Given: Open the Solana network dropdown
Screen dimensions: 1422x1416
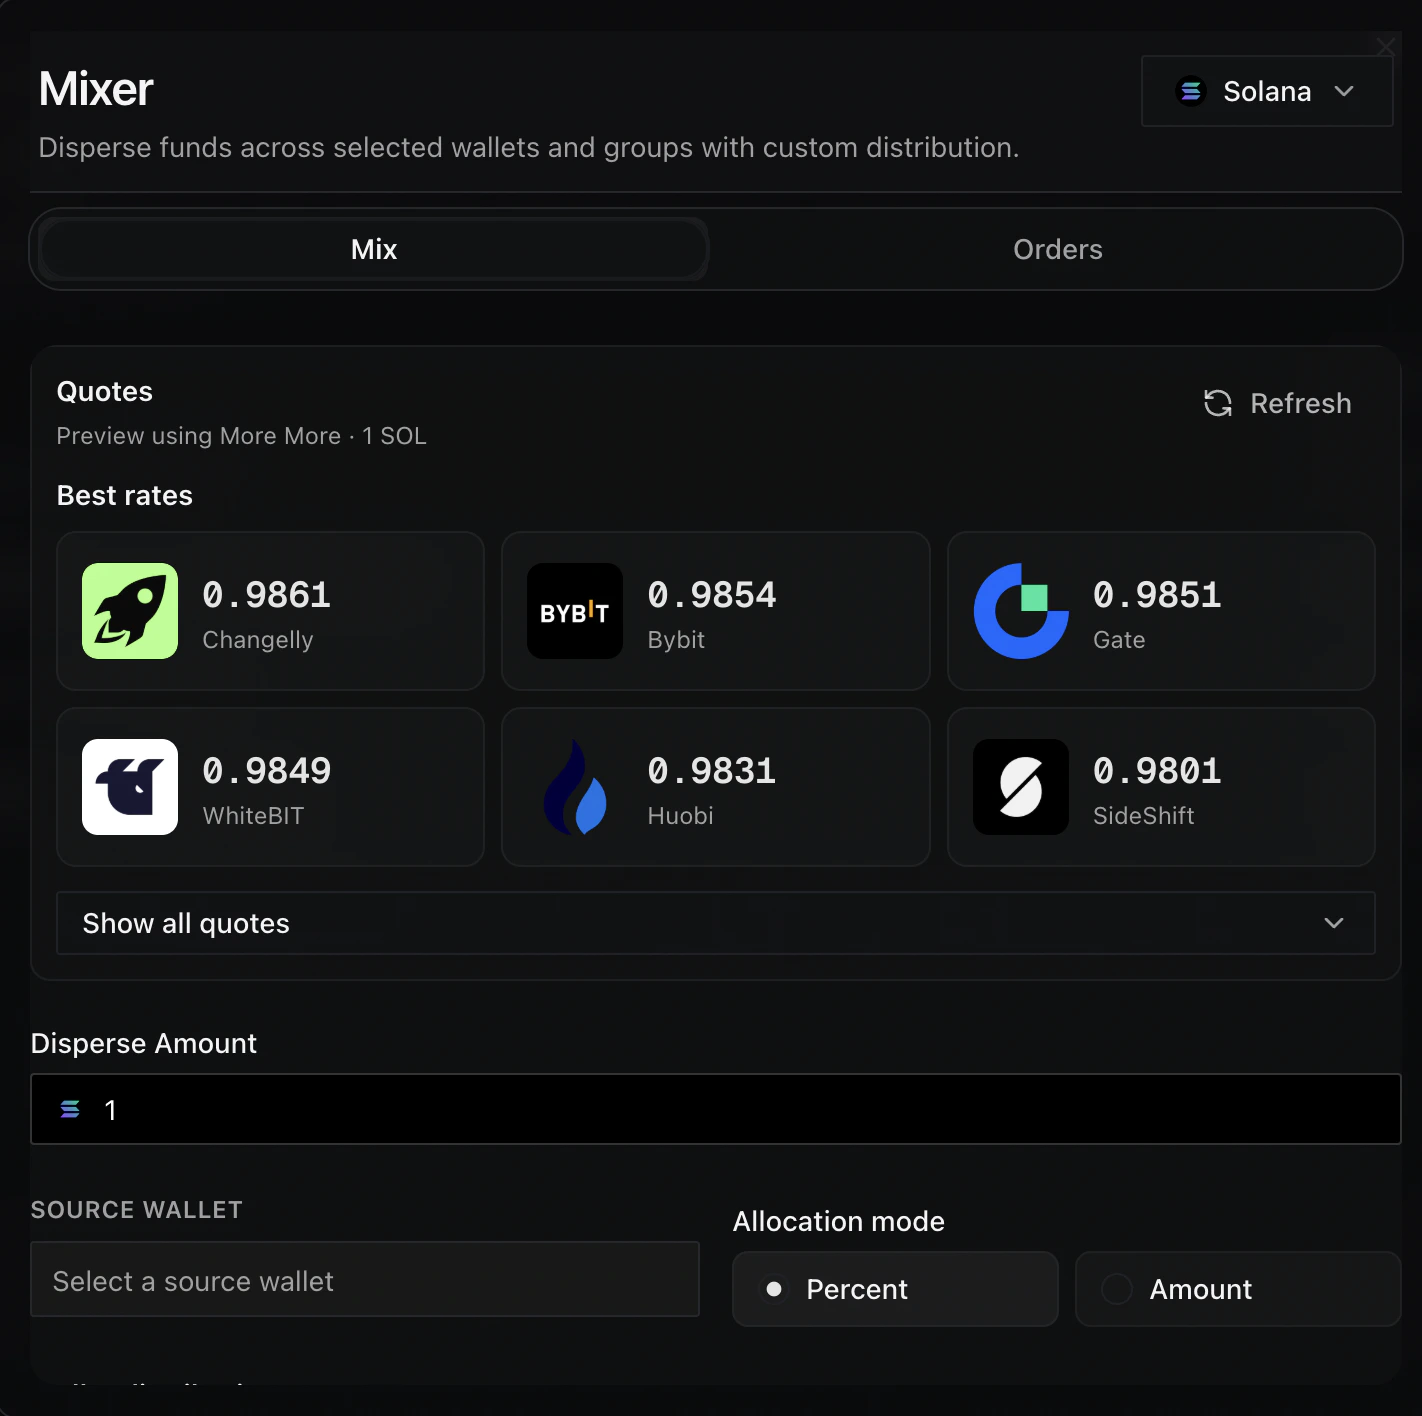Looking at the screenshot, I should [x=1267, y=91].
